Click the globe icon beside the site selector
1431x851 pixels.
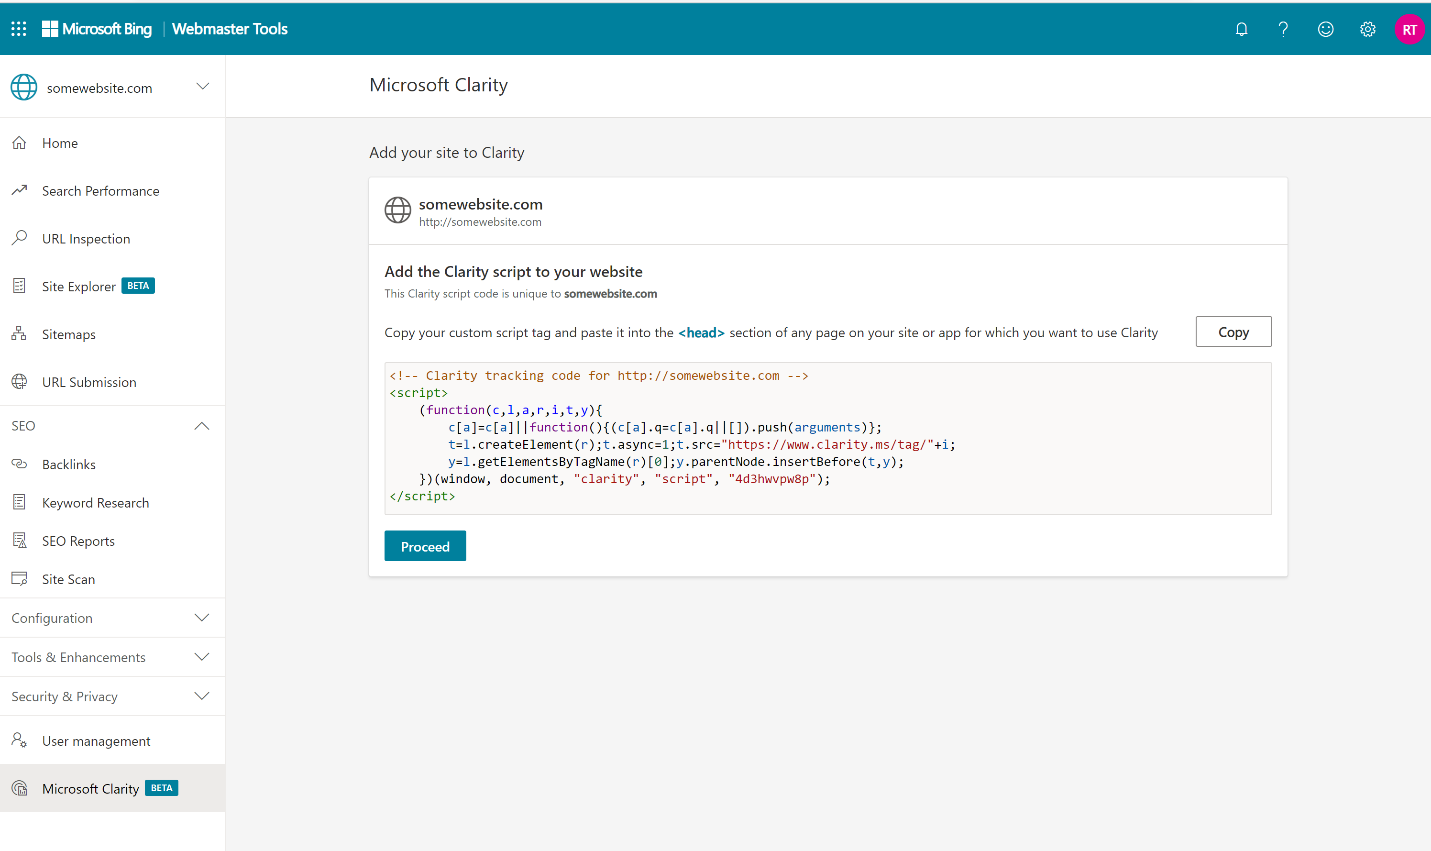24,87
